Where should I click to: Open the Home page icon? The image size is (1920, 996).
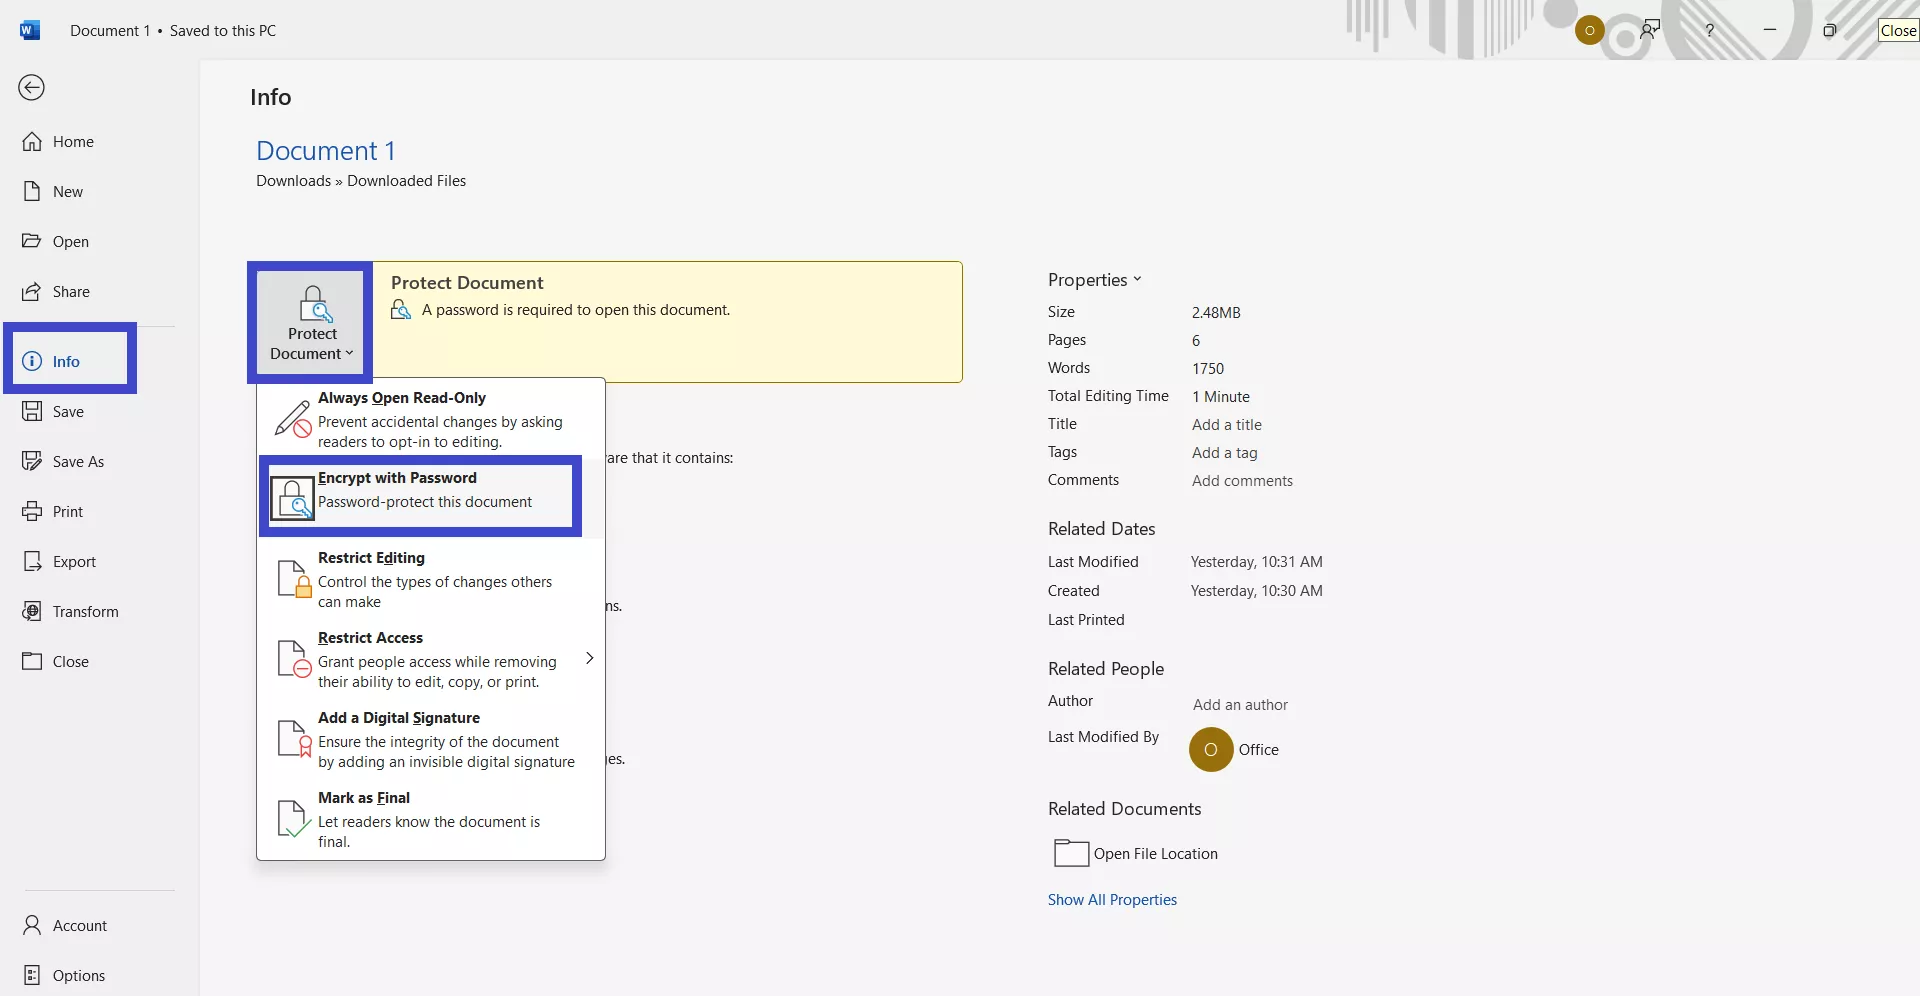tap(32, 142)
